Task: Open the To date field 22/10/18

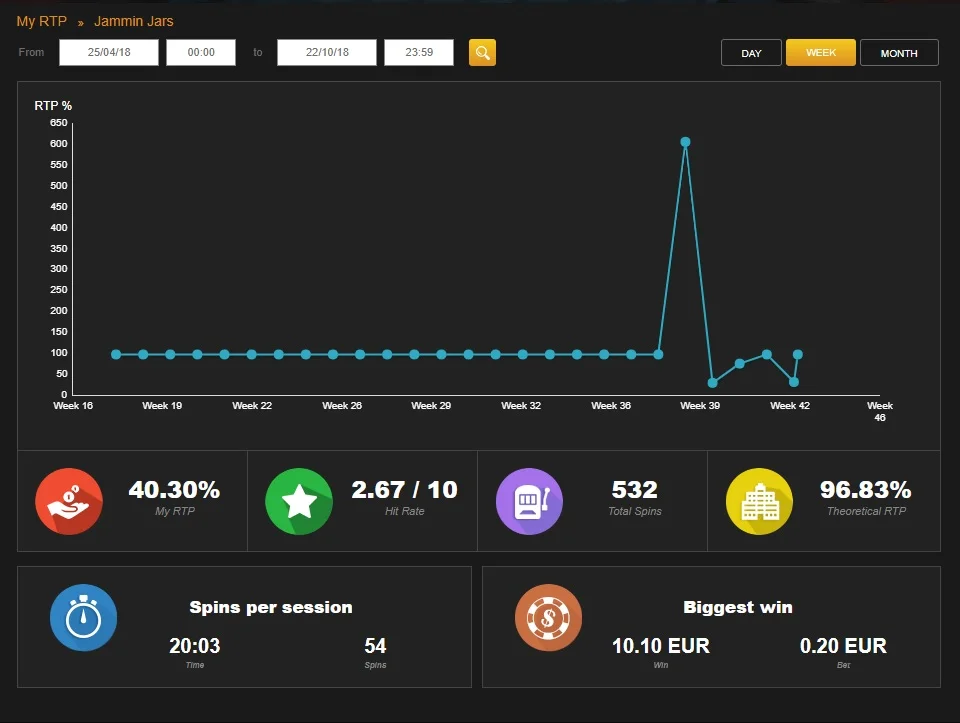Action: 327,53
